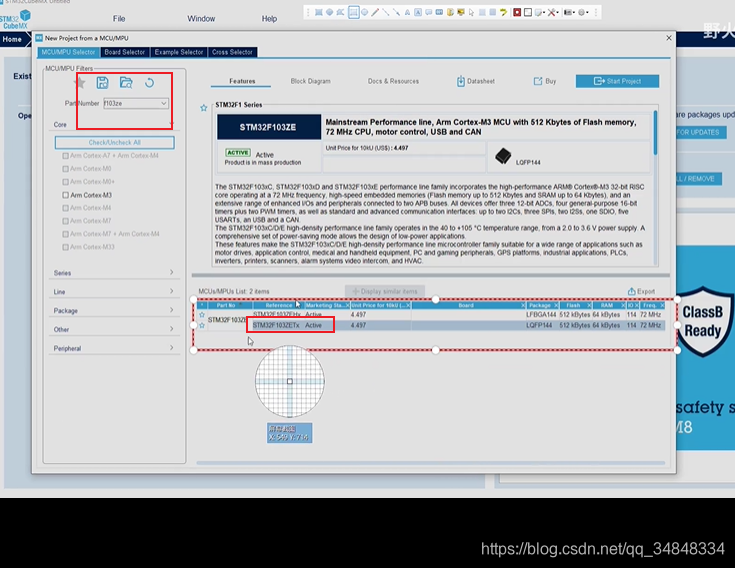Go to Home in the breadcrumb
Image resolution: width=735 pixels, height=568 pixels.
point(12,39)
